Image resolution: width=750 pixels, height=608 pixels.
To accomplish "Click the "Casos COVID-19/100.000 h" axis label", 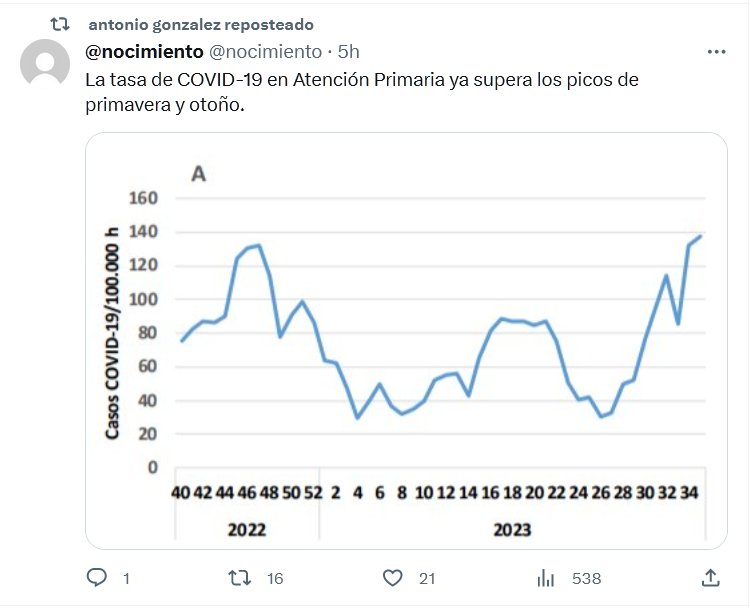I will click(113, 334).
